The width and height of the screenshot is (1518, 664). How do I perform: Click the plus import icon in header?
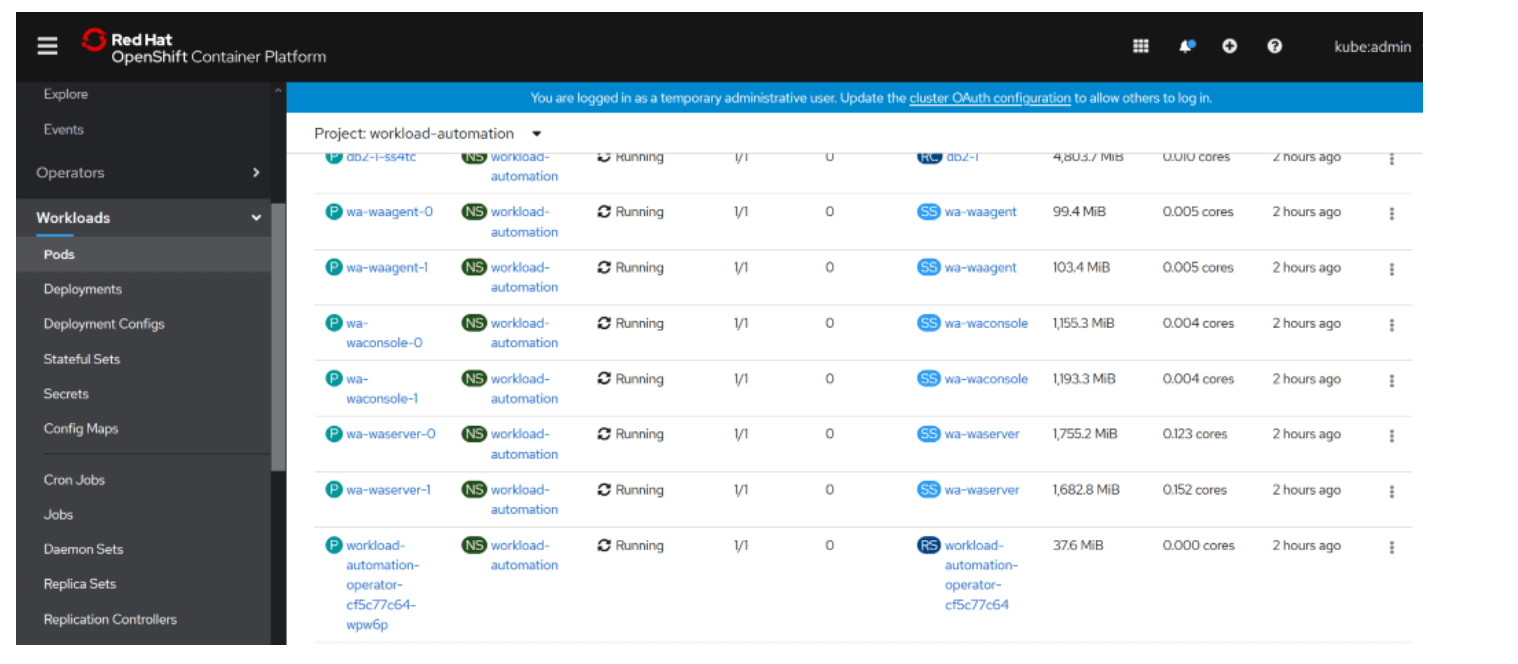click(1230, 46)
